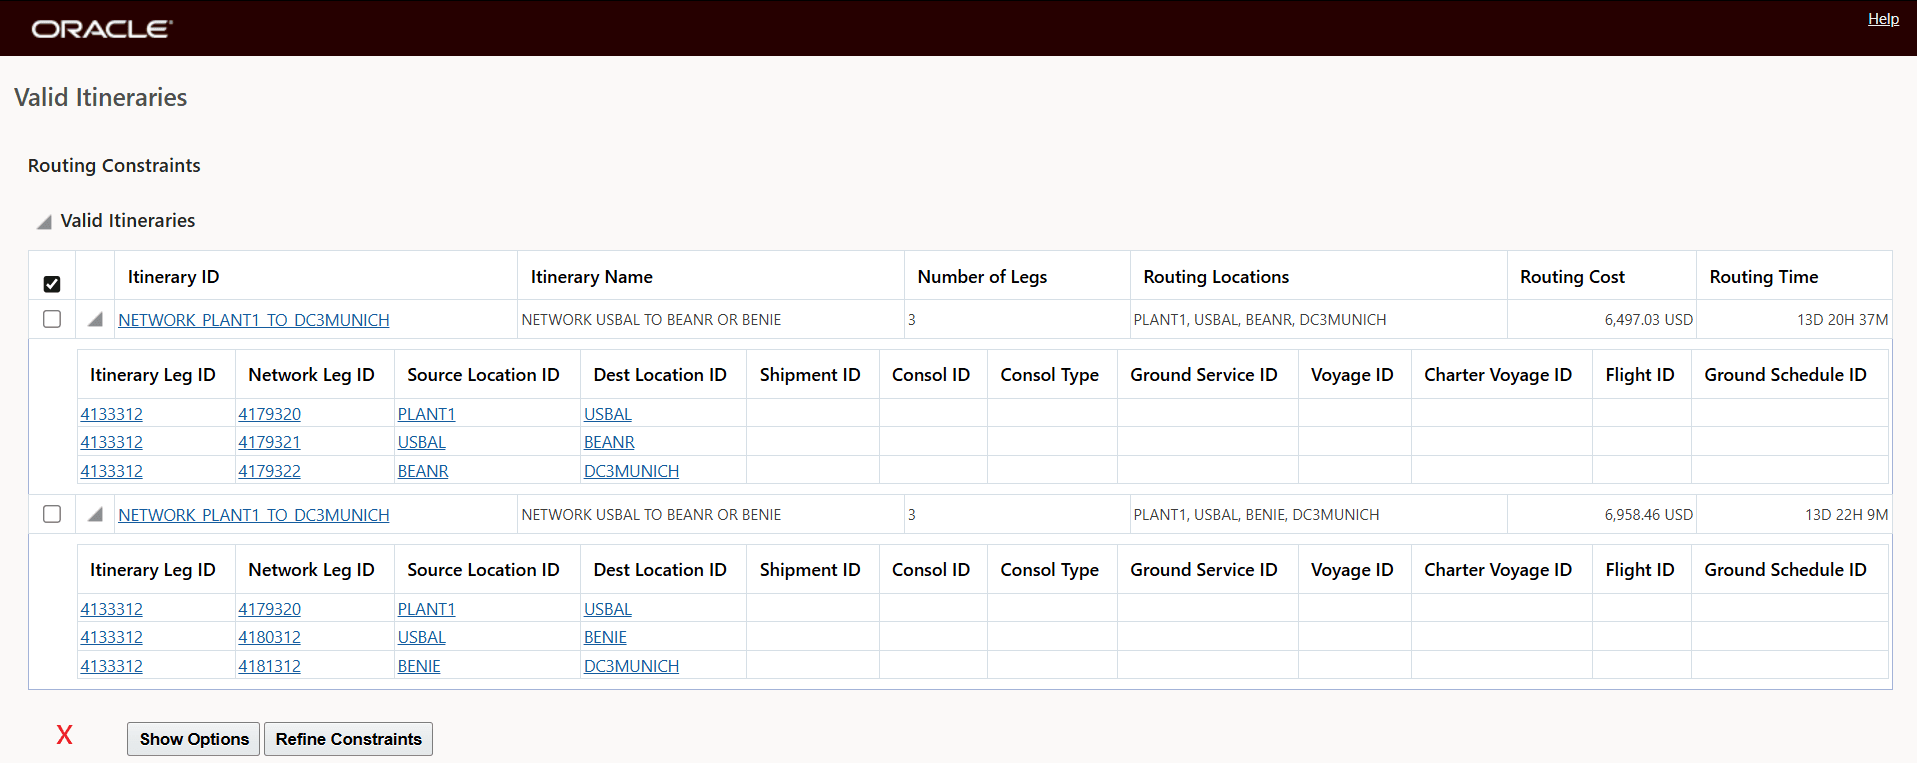The image size is (1917, 763).
Task: Collapse the Valid Itineraries section triangle
Action: (44, 222)
